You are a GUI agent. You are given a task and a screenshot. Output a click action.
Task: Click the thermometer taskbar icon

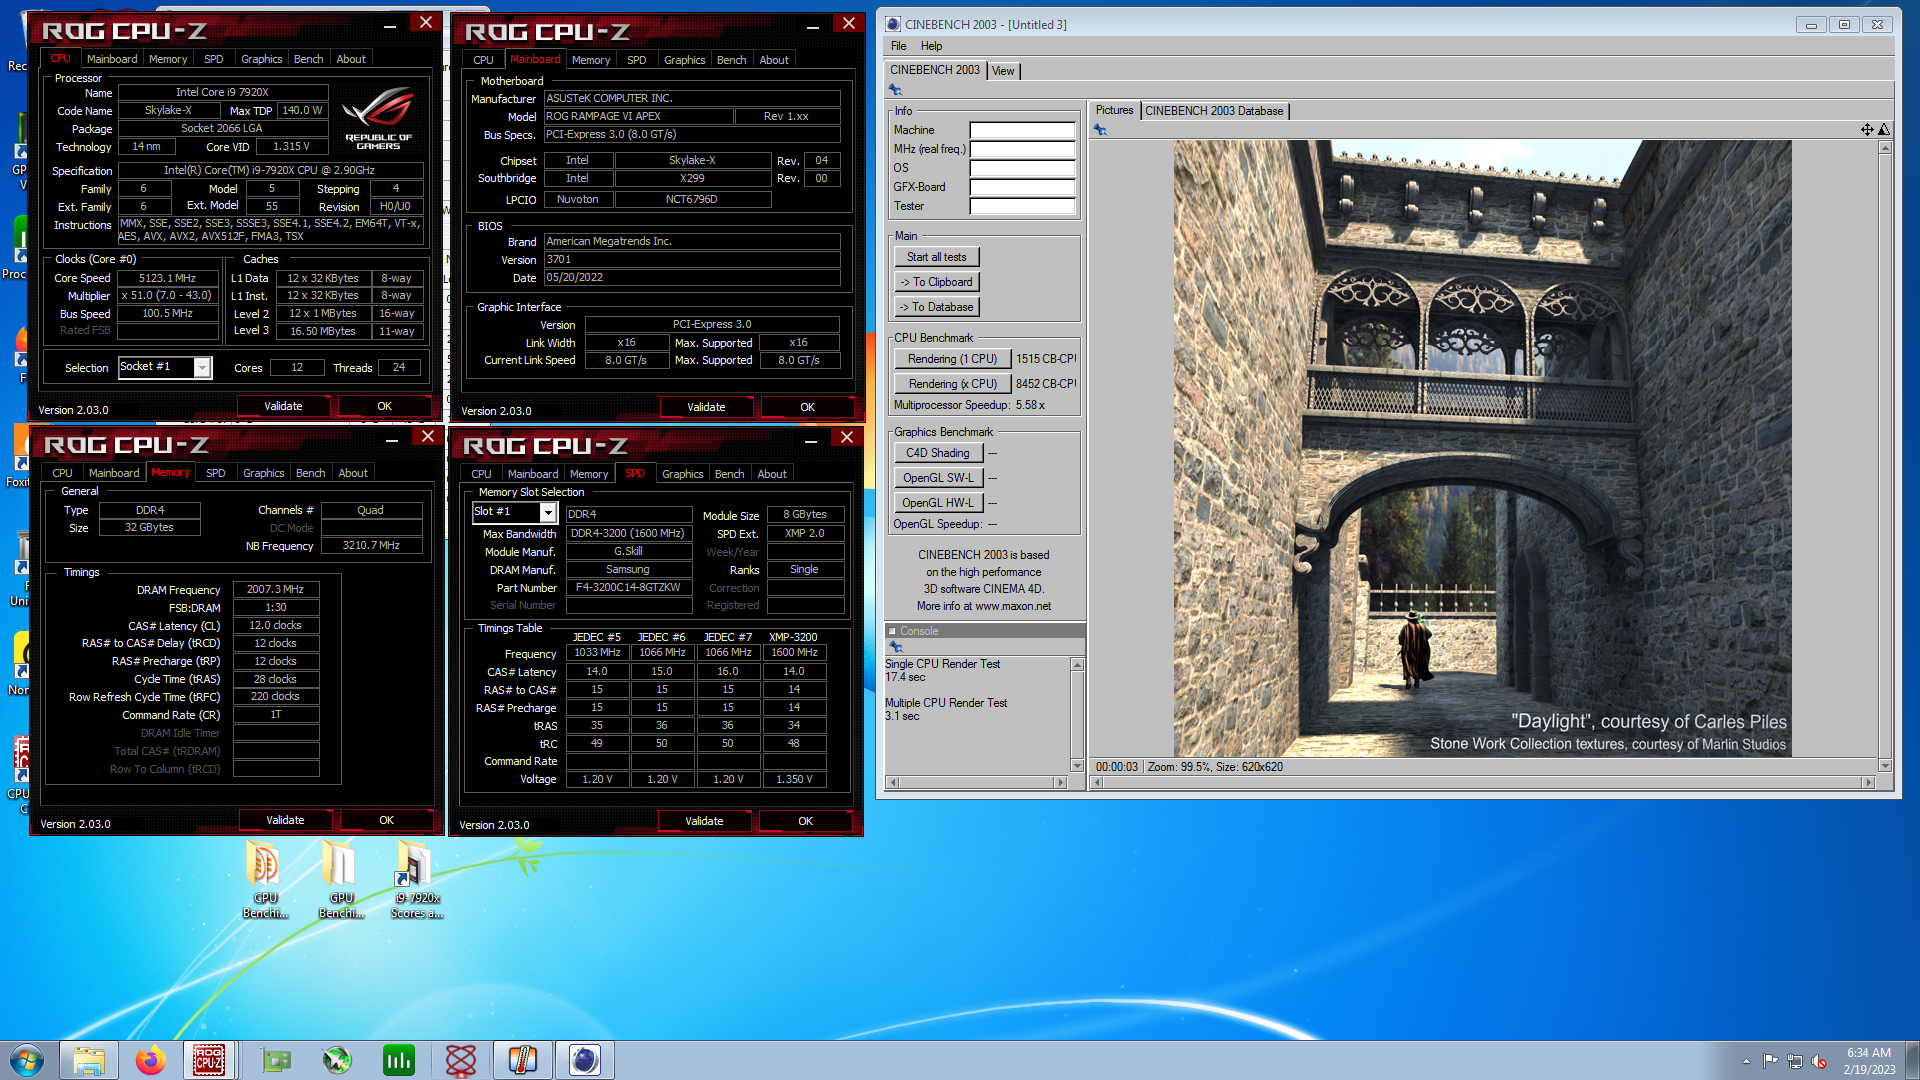point(523,1060)
